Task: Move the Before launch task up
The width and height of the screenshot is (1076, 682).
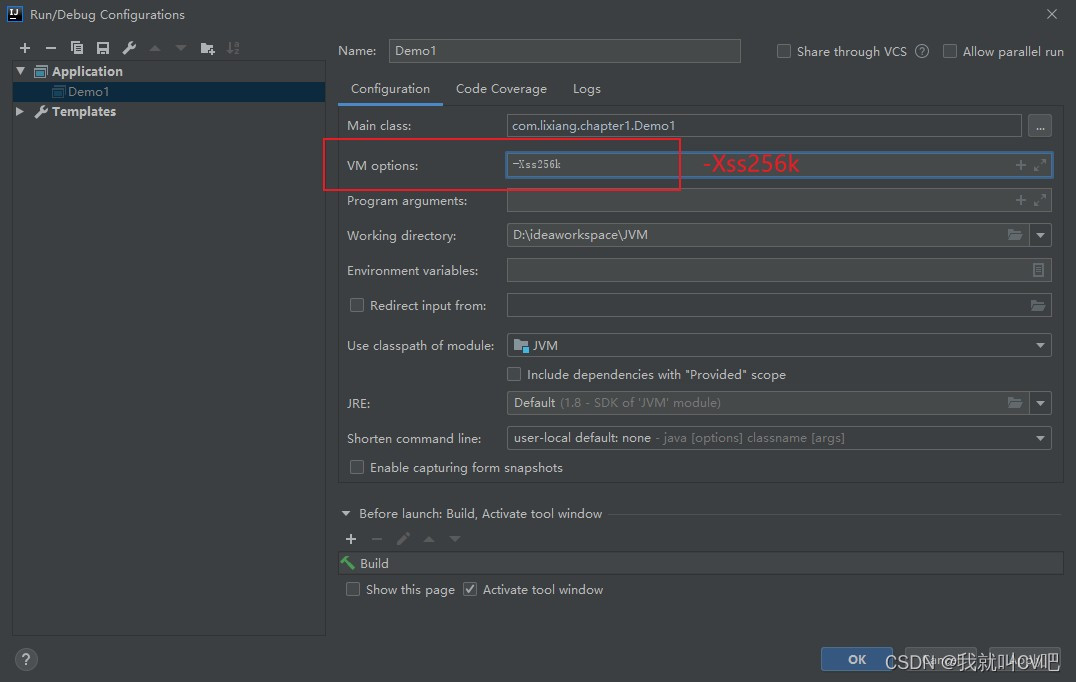Action: pos(429,539)
